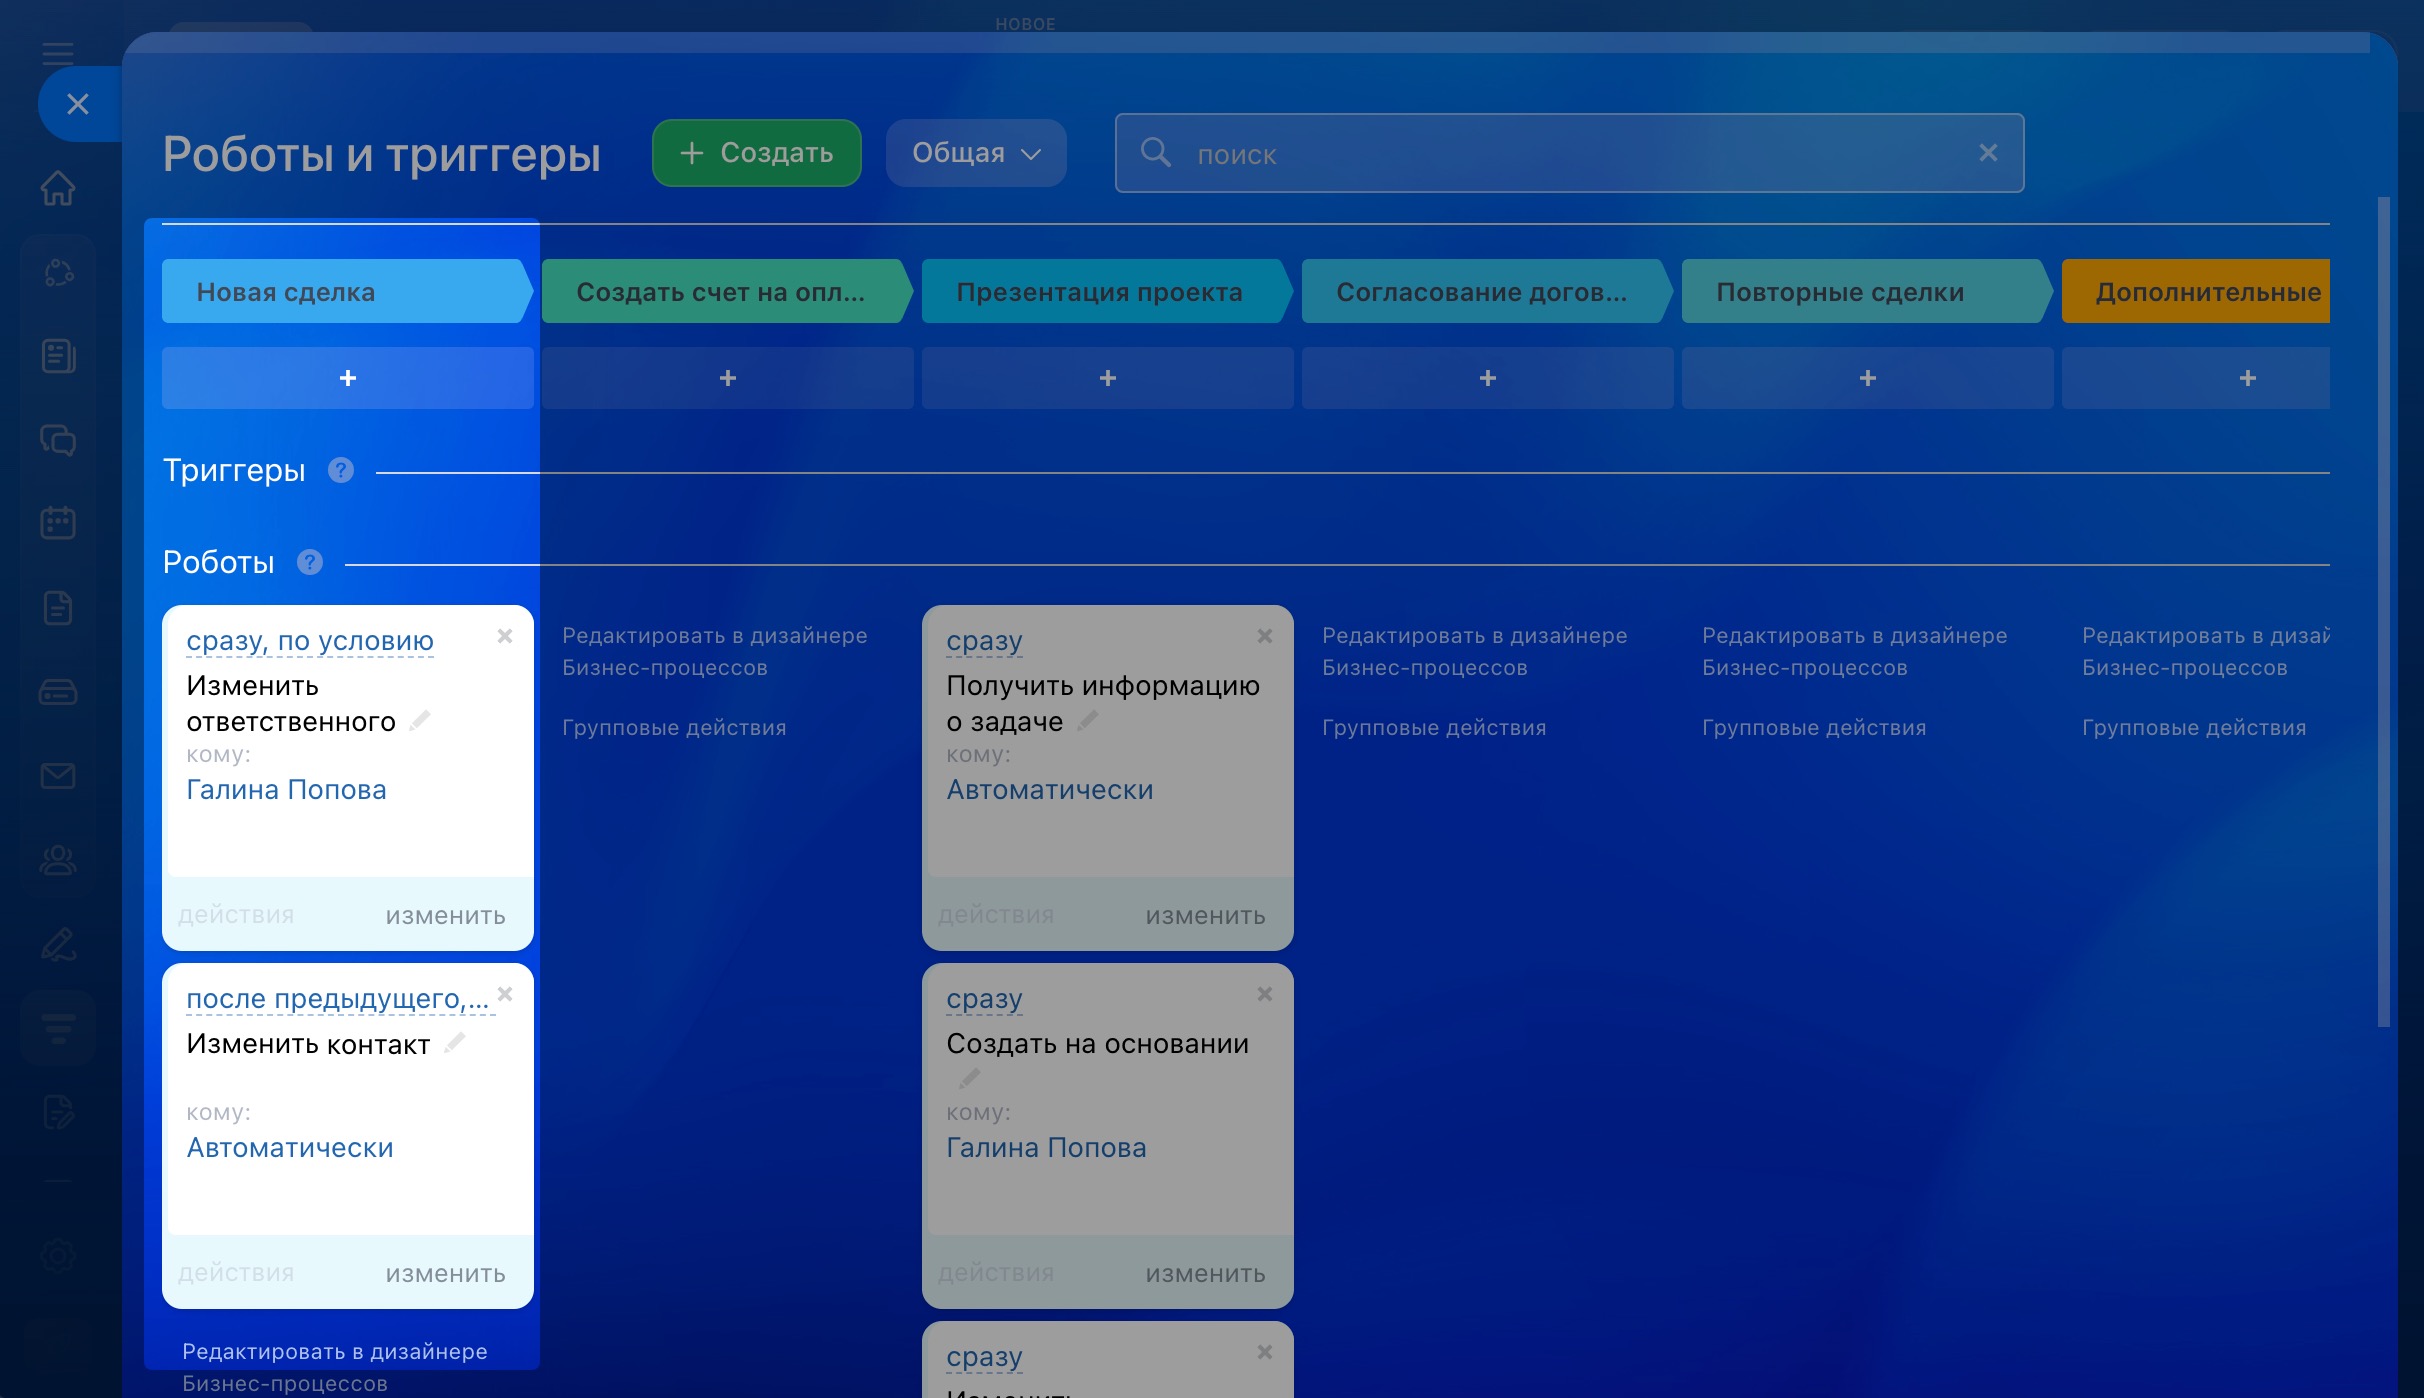Click help icon next to Триггеры
Viewport: 2424px width, 1398px height.
pos(341,470)
